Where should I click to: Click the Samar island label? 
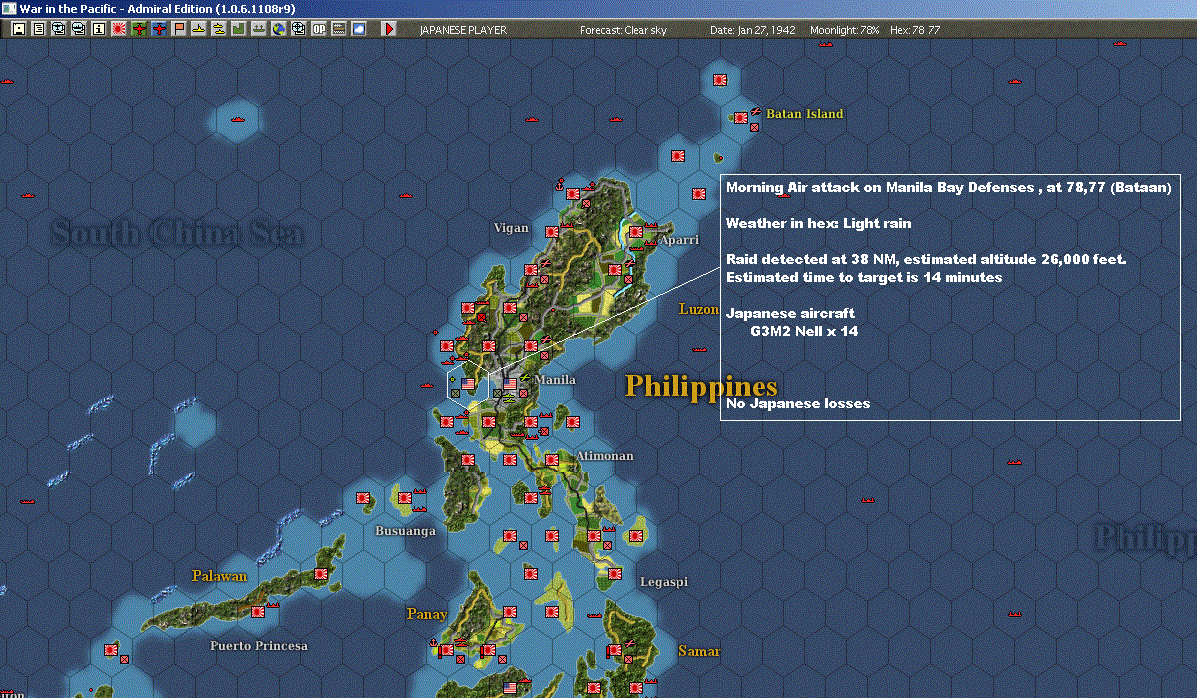(x=699, y=651)
